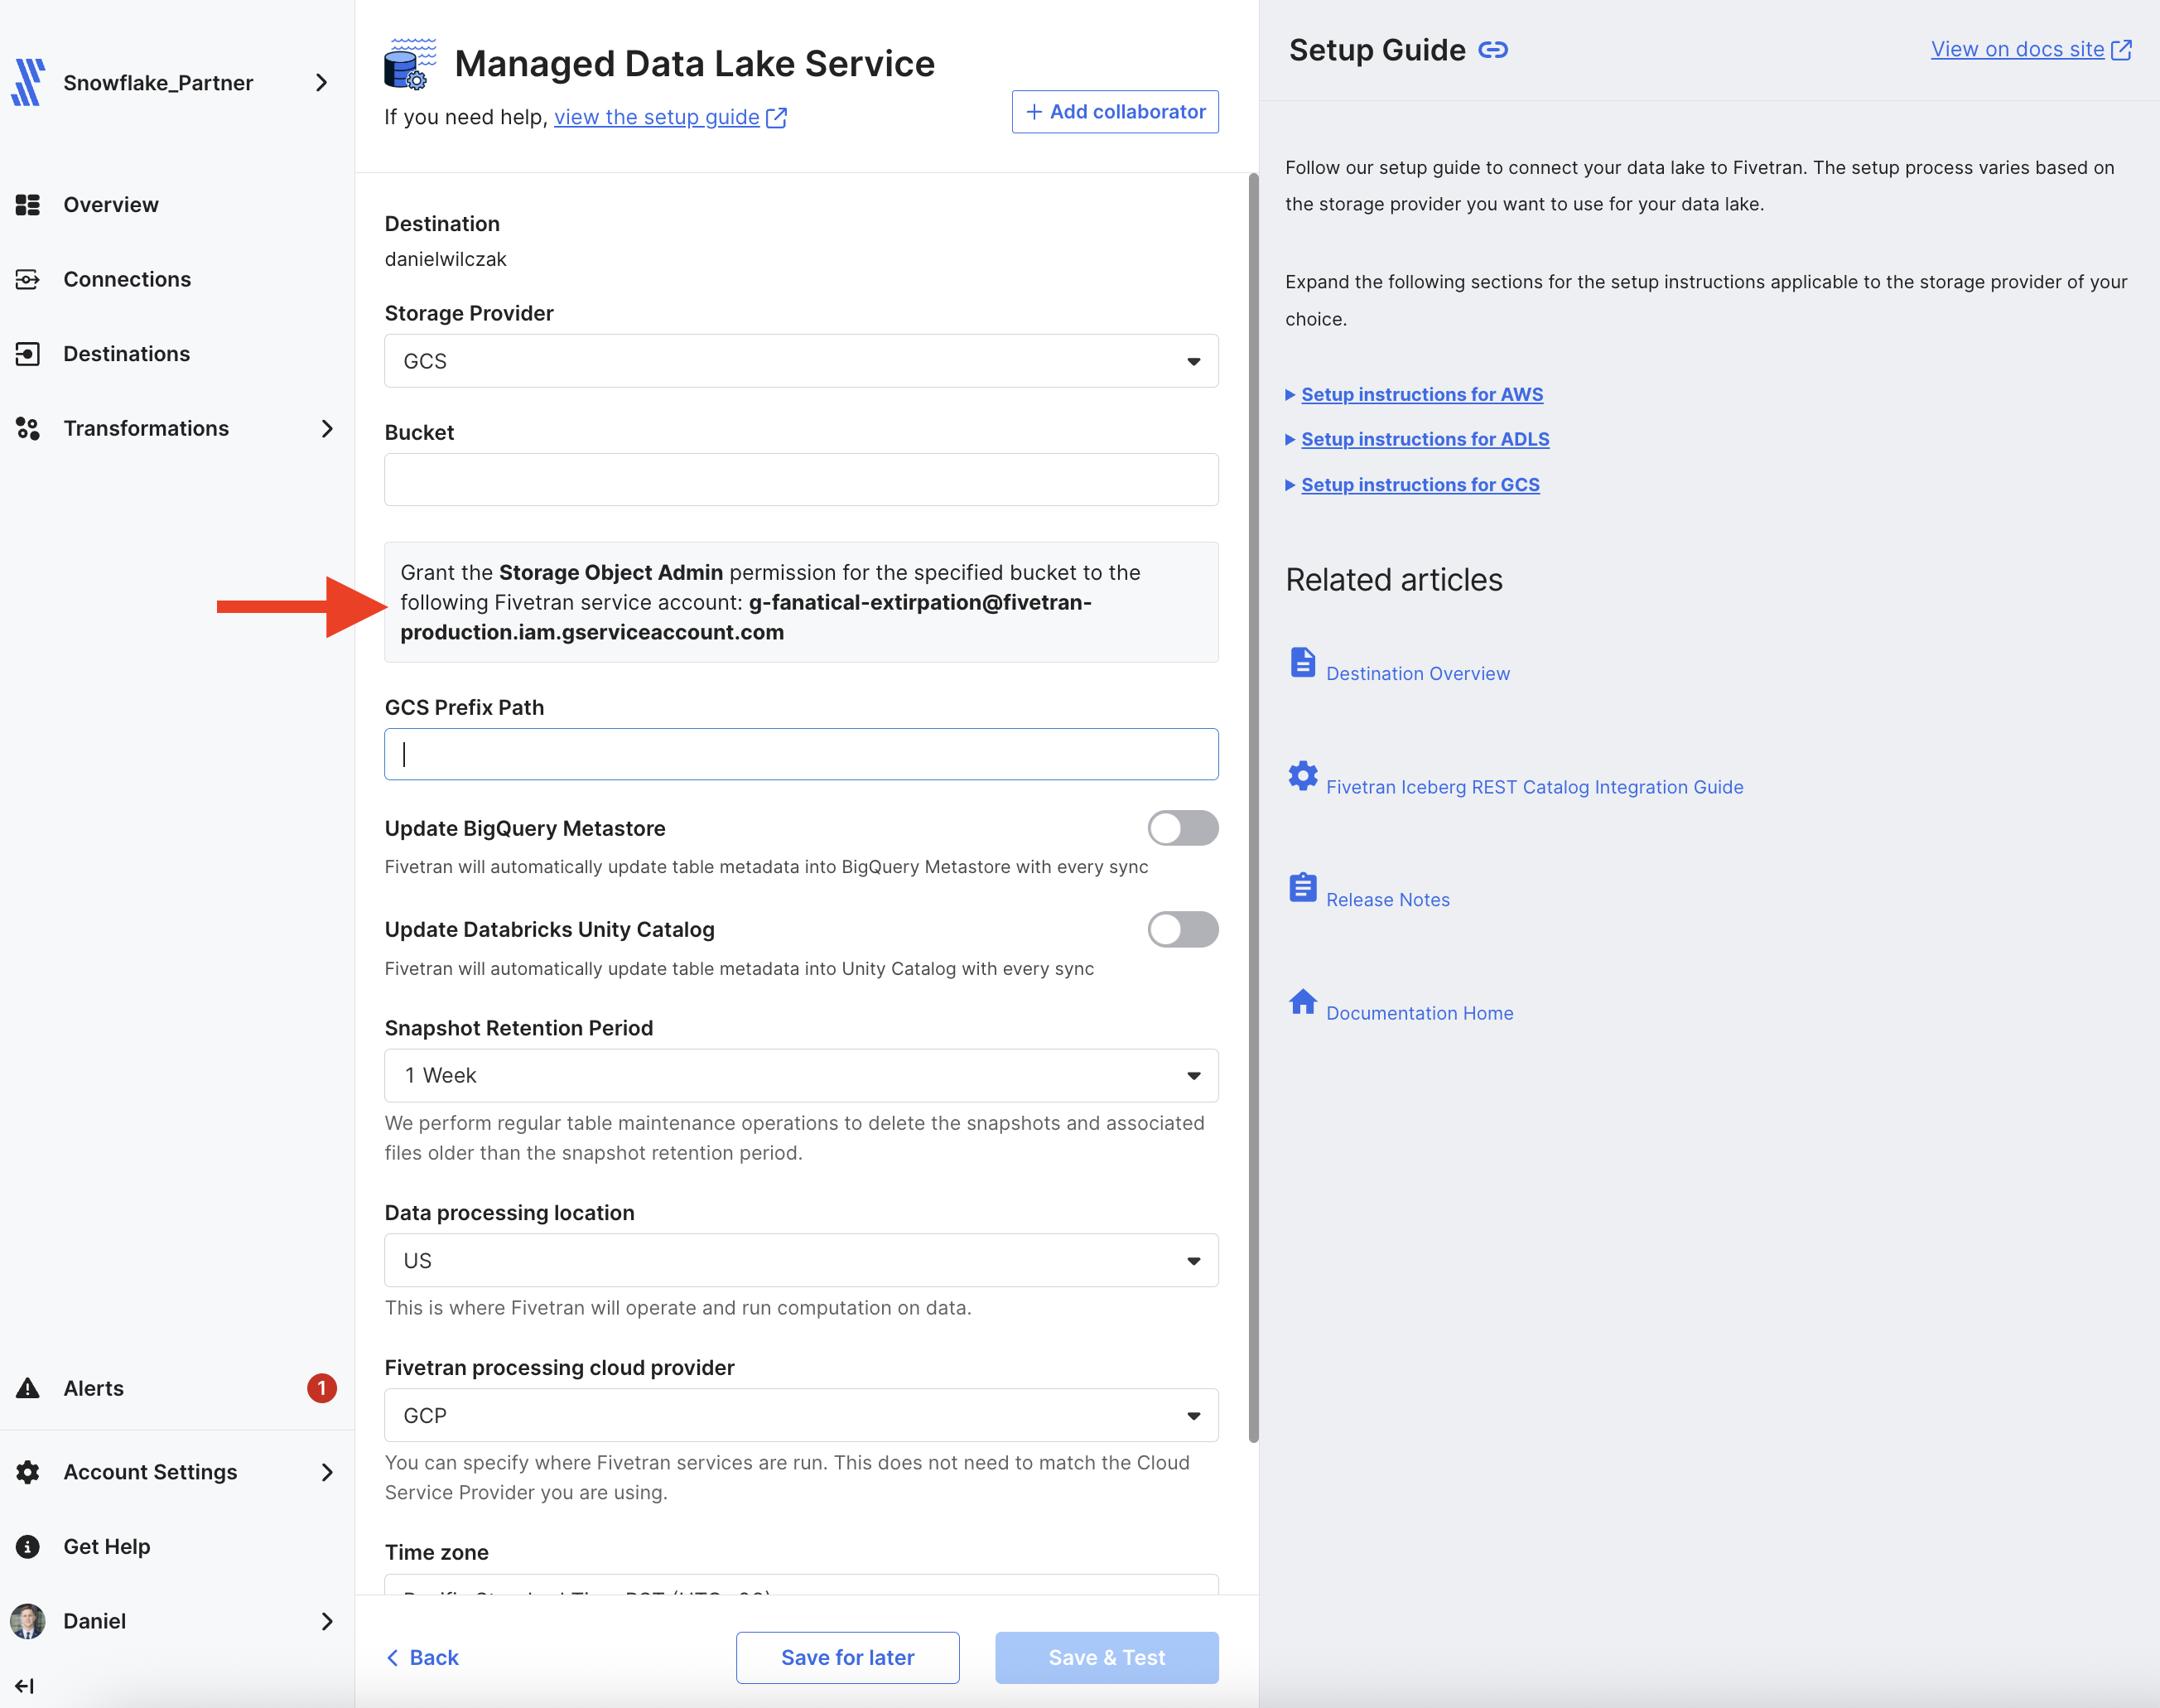Screen dimensions: 2160x1708
Task: Click the Connections sidebar icon
Action: click(28, 280)
